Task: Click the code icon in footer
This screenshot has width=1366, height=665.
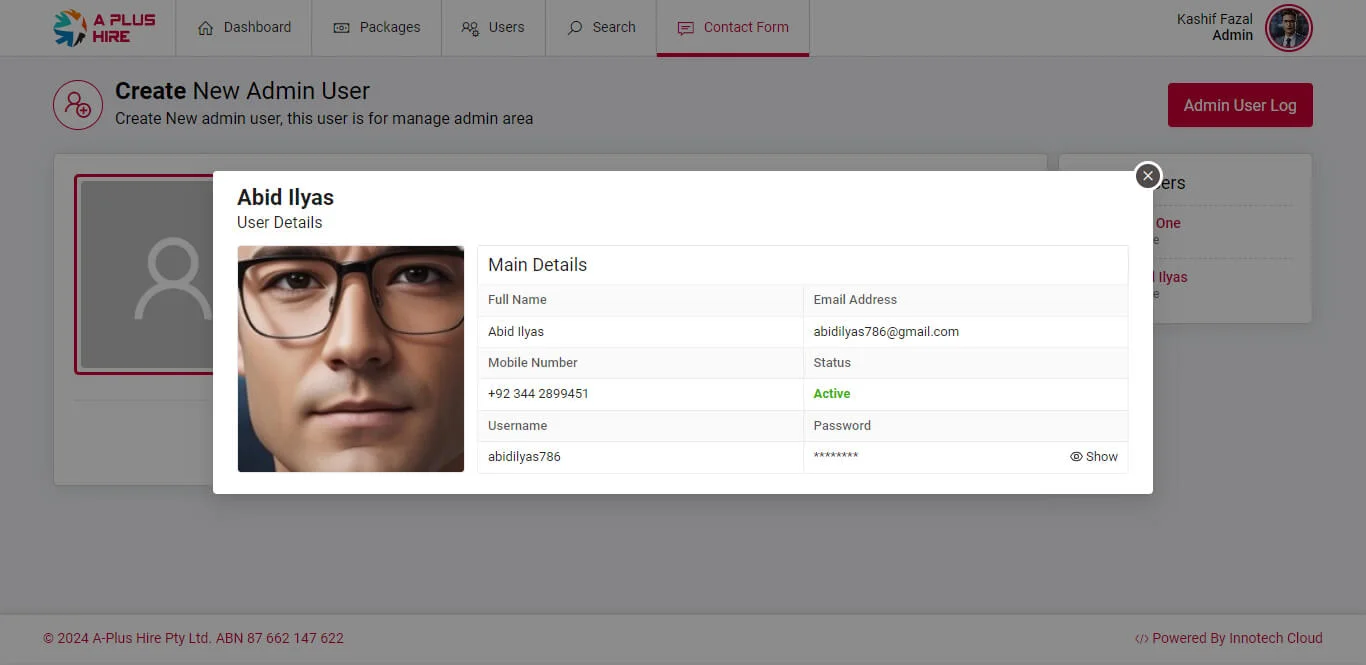Action: pyautogui.click(x=1141, y=639)
